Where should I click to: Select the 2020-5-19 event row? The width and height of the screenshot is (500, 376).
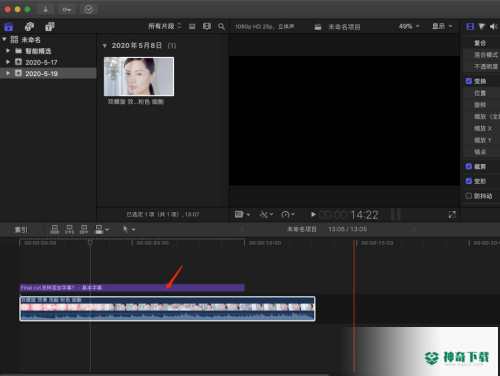[48, 73]
